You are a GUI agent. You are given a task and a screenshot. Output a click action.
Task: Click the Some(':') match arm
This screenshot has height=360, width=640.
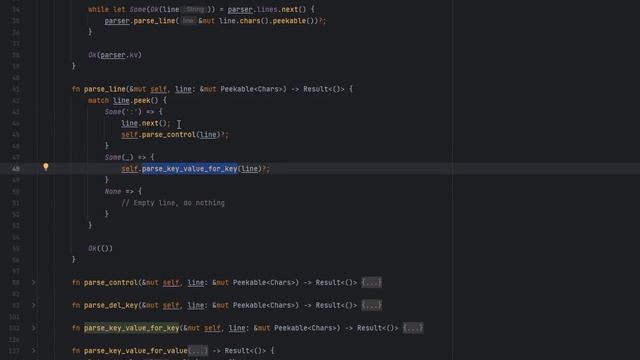pos(133,112)
